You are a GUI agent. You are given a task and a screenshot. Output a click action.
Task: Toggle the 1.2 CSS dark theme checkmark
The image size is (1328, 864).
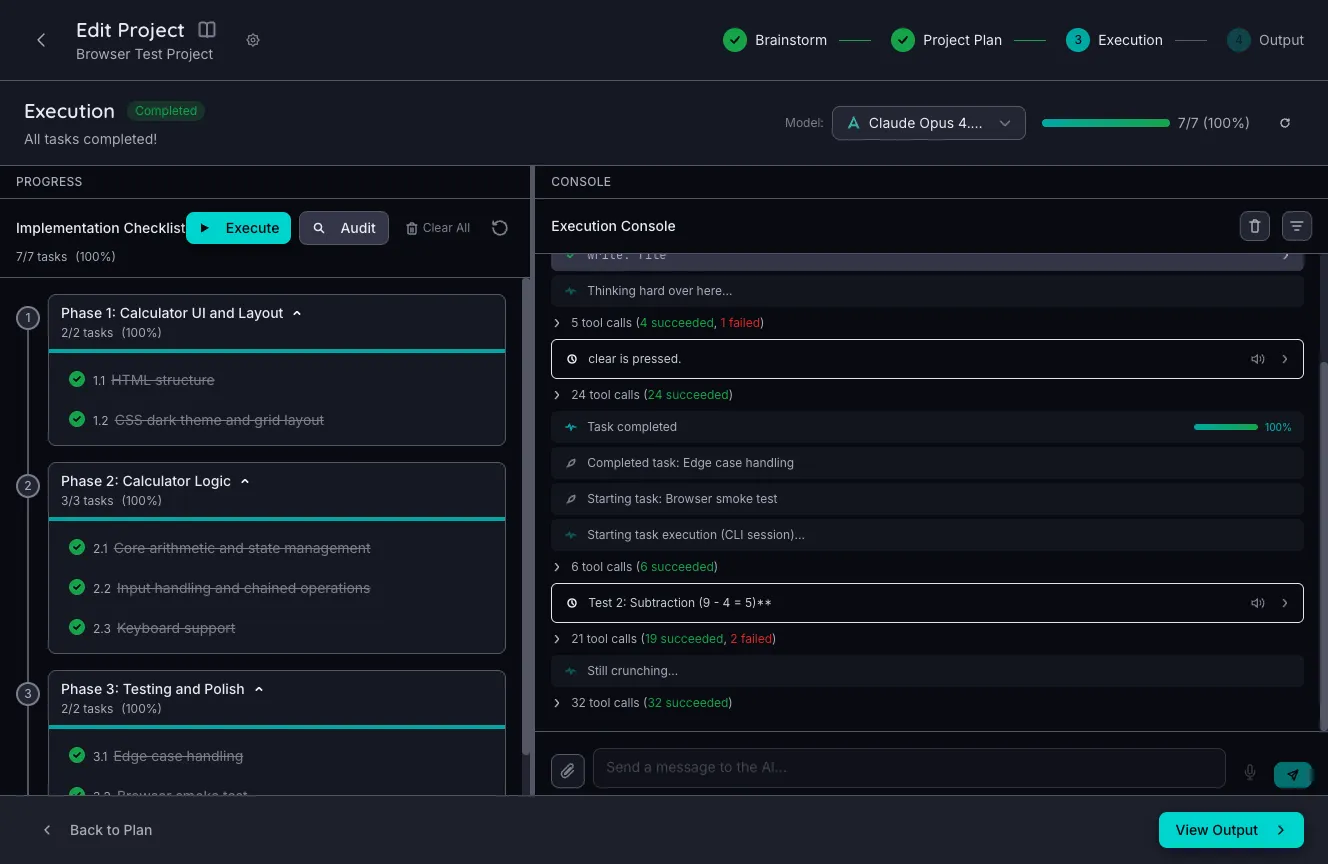(x=77, y=419)
